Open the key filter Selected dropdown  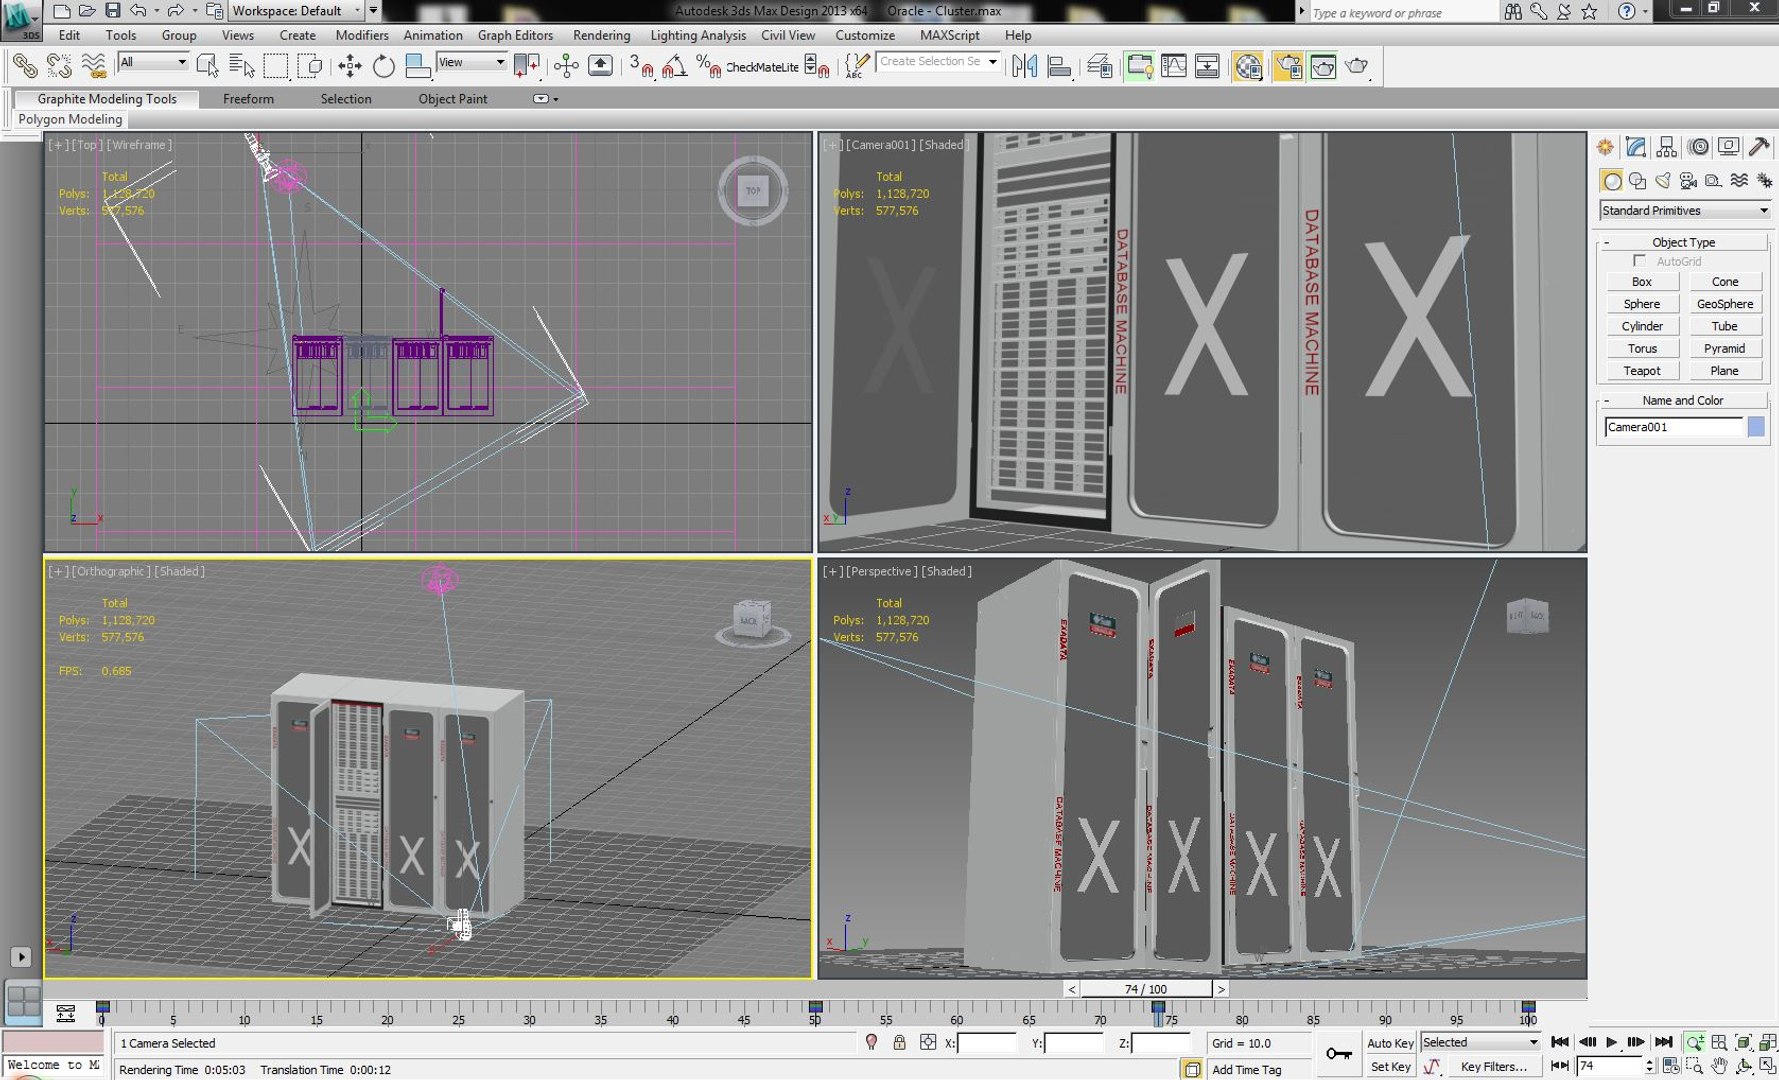(1480, 1043)
